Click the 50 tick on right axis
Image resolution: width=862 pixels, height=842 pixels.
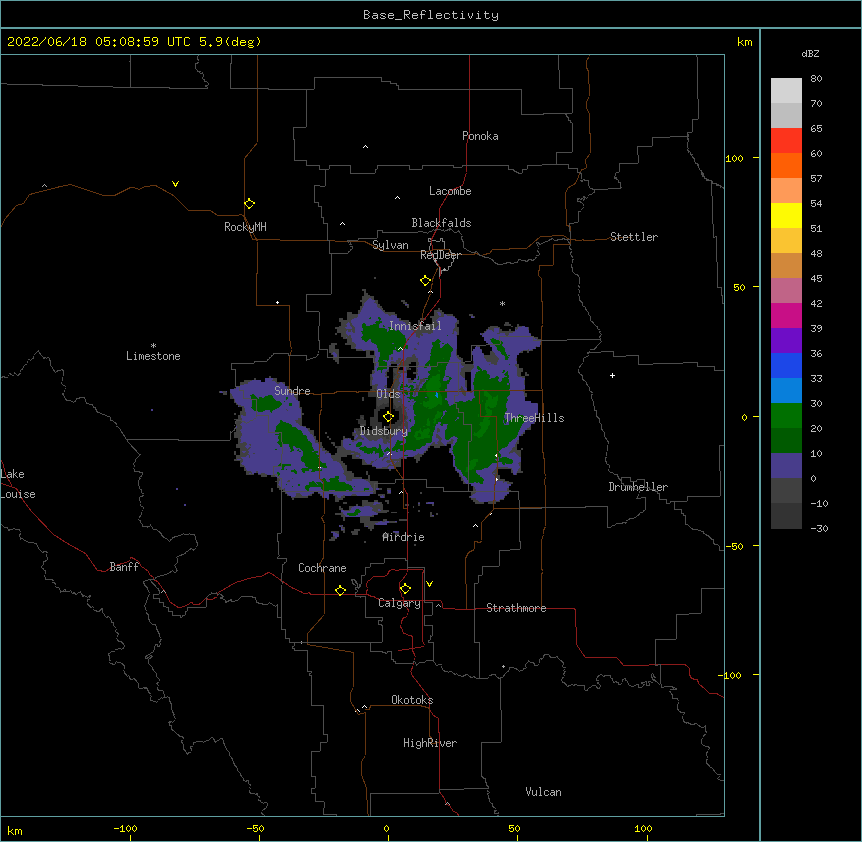pos(739,287)
